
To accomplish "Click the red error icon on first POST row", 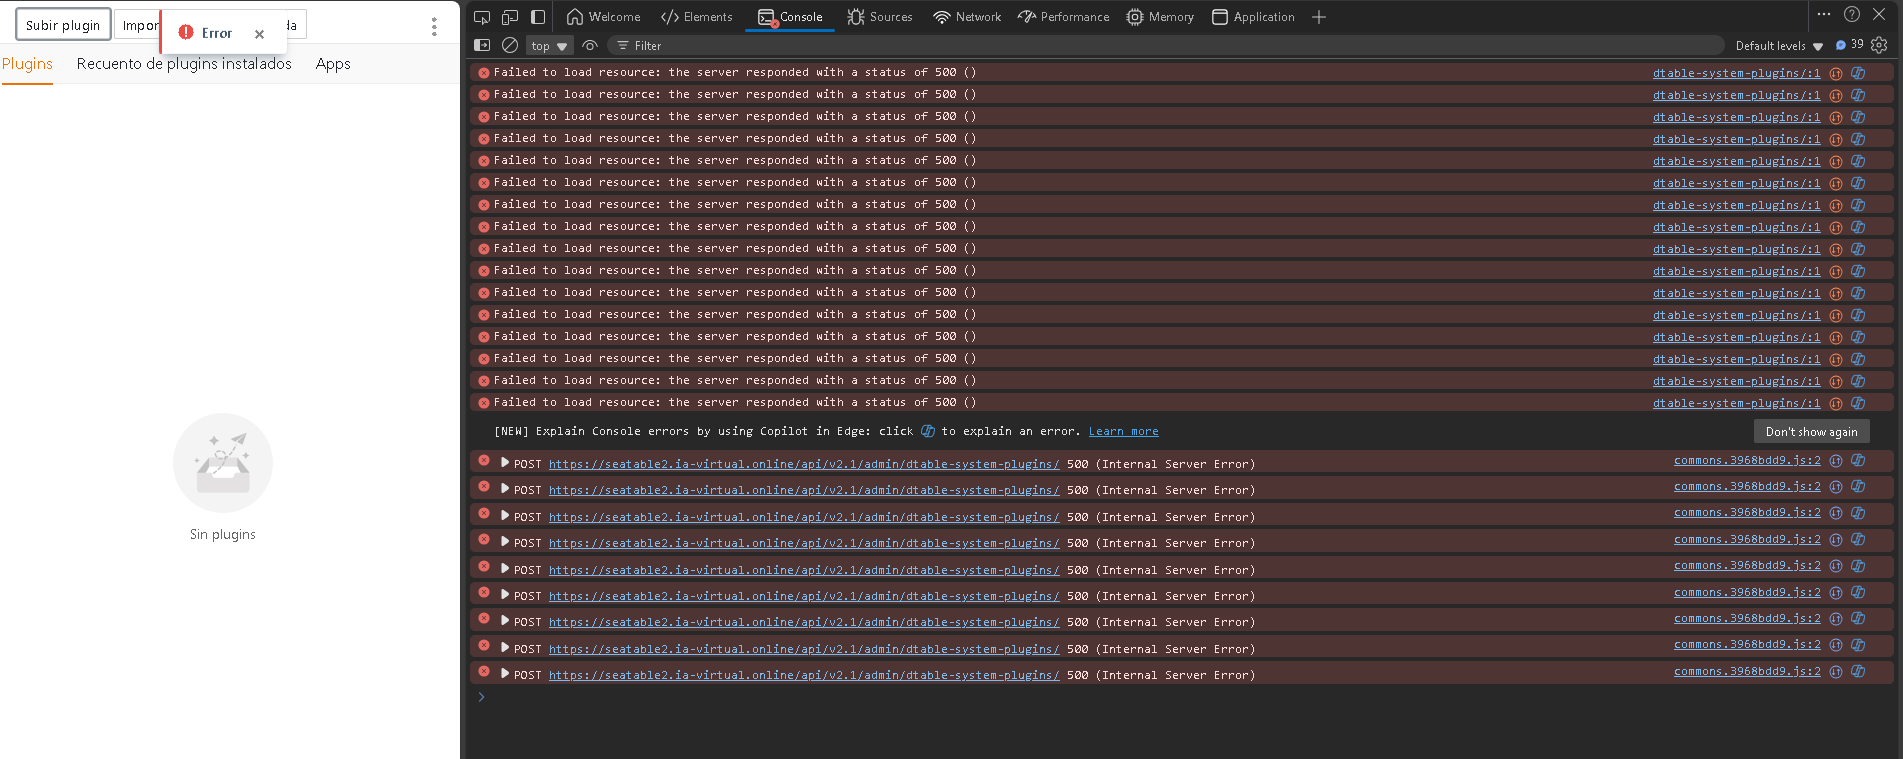I will point(484,460).
